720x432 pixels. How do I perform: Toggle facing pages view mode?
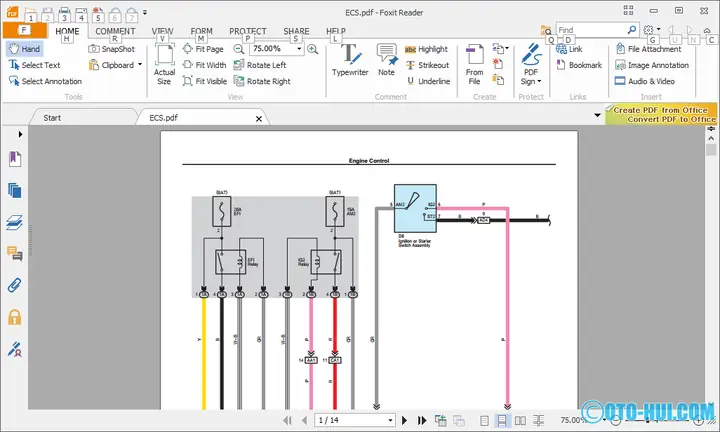click(520, 421)
